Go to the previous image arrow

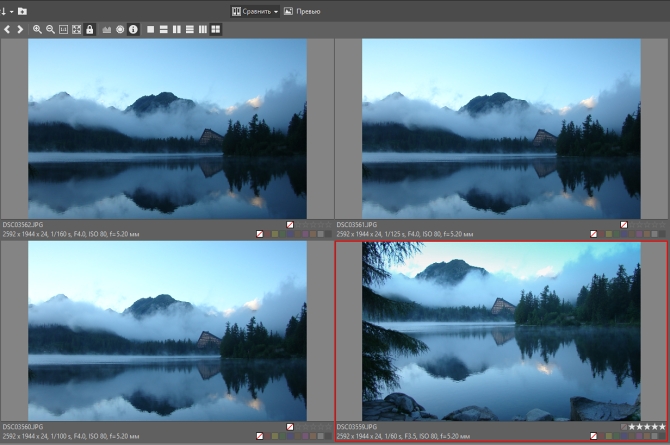point(7,30)
